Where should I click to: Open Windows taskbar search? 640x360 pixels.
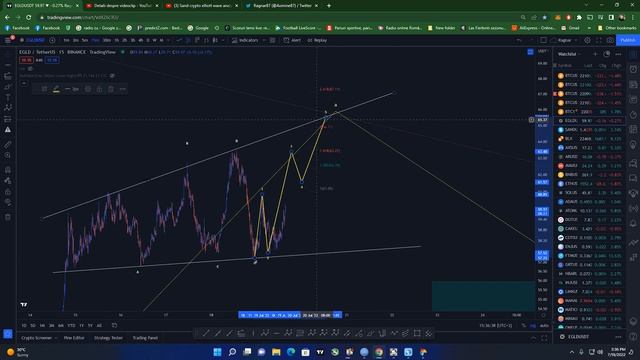[x=232, y=352]
